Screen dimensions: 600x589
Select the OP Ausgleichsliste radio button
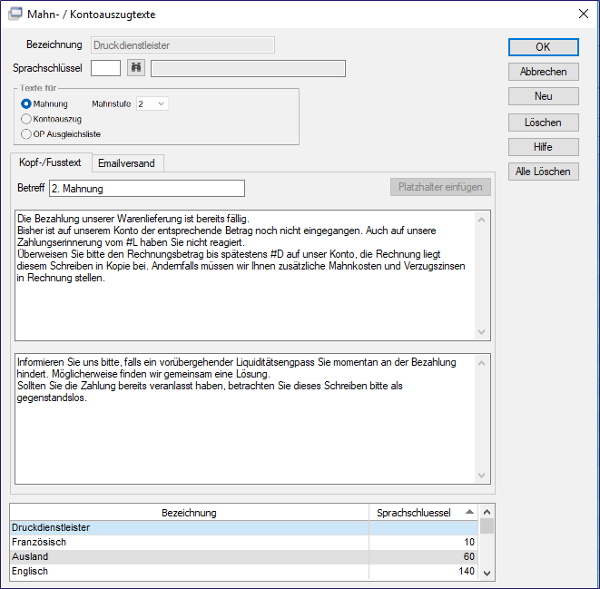point(26,134)
